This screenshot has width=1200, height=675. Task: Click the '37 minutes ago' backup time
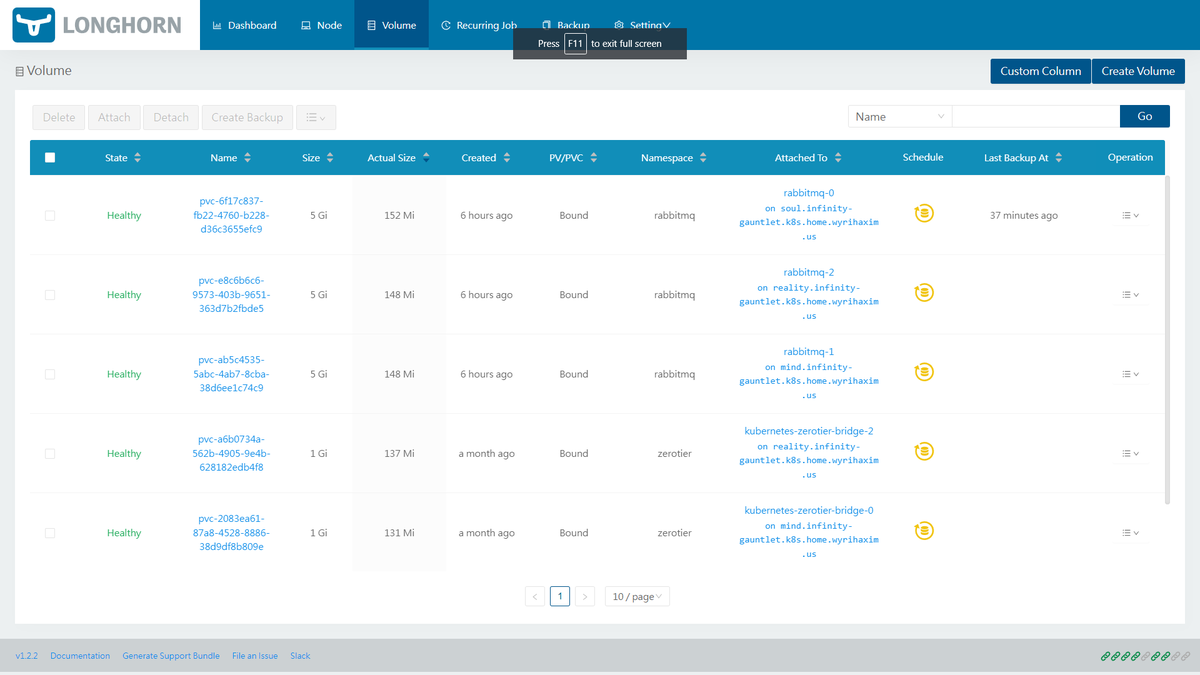coord(1023,216)
